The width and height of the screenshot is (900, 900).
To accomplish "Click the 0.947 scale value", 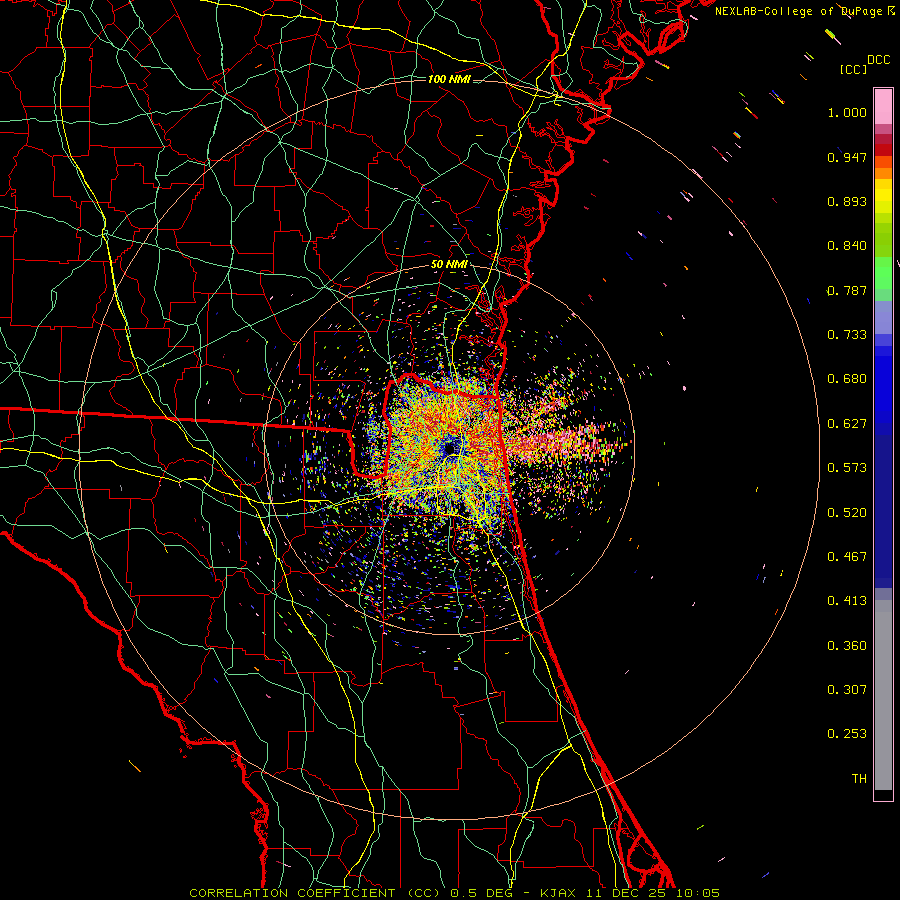I will (847, 157).
